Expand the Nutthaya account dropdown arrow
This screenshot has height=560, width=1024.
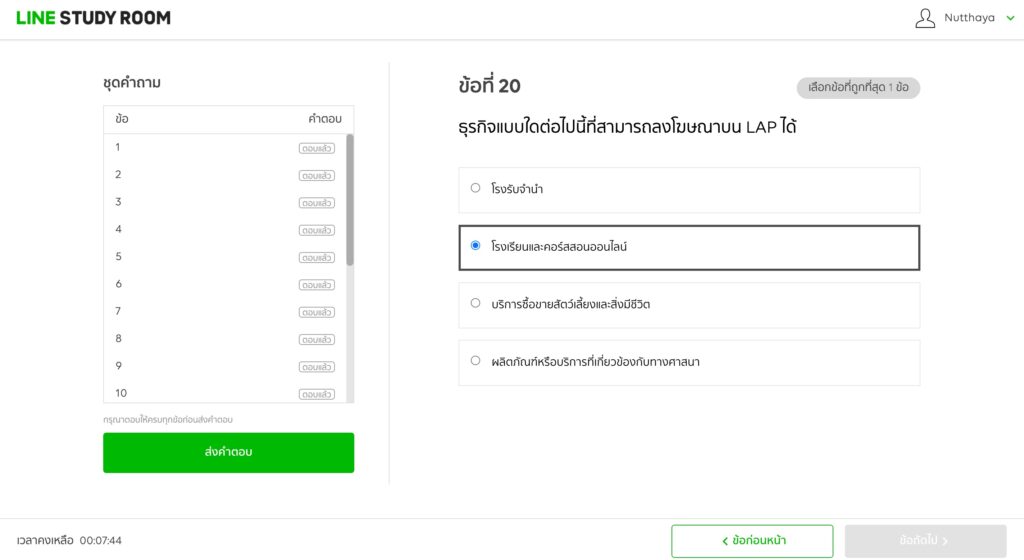click(1010, 18)
